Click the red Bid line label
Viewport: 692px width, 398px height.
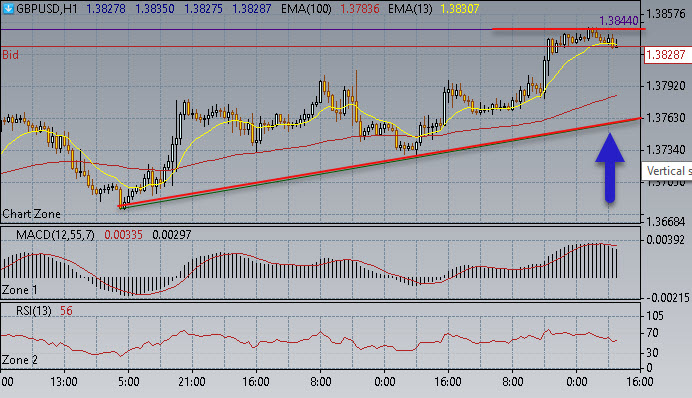pyautogui.click(x=11, y=55)
